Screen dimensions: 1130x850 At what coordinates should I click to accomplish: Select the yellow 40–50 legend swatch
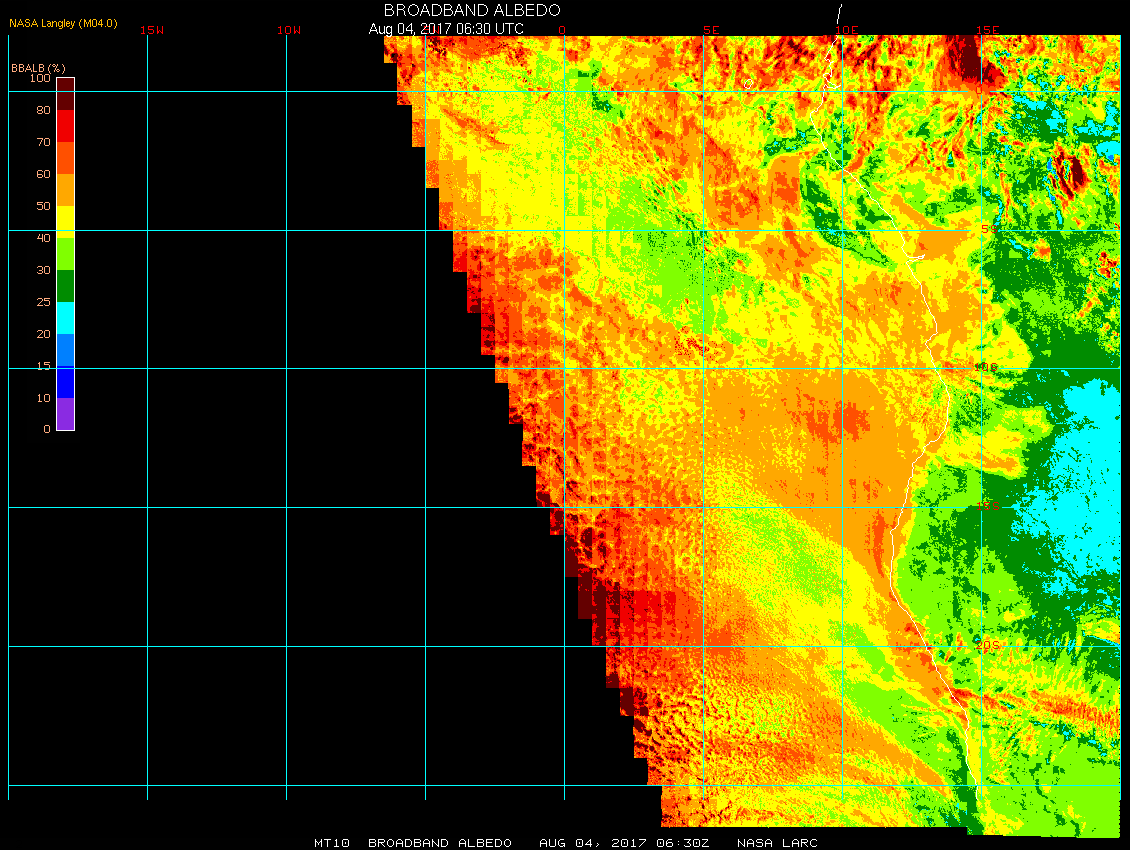pos(66,222)
